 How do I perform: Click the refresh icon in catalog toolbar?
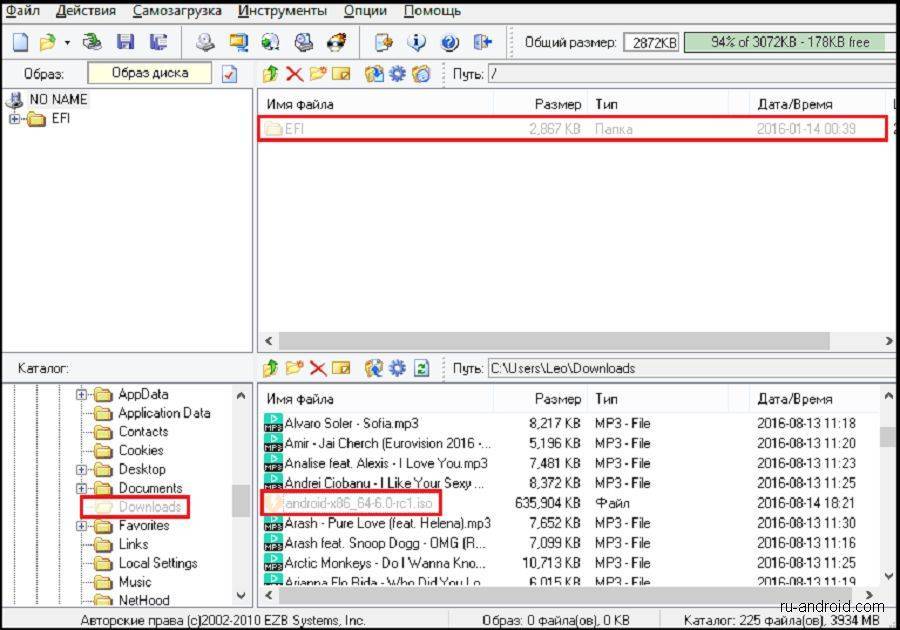(x=421, y=368)
